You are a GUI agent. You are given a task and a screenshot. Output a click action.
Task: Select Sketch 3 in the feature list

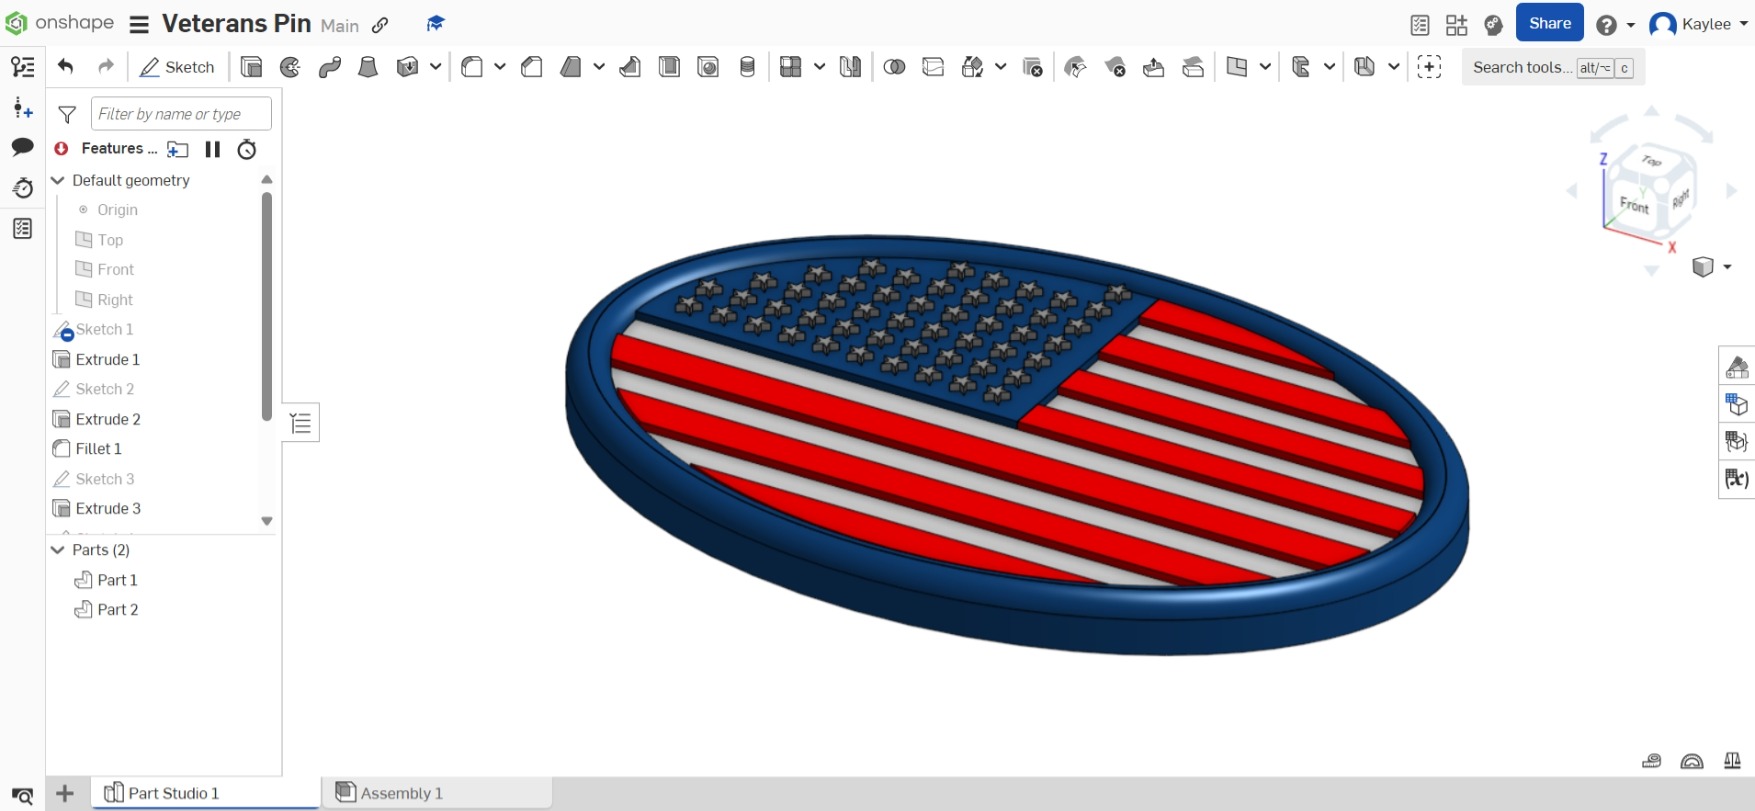pos(104,479)
